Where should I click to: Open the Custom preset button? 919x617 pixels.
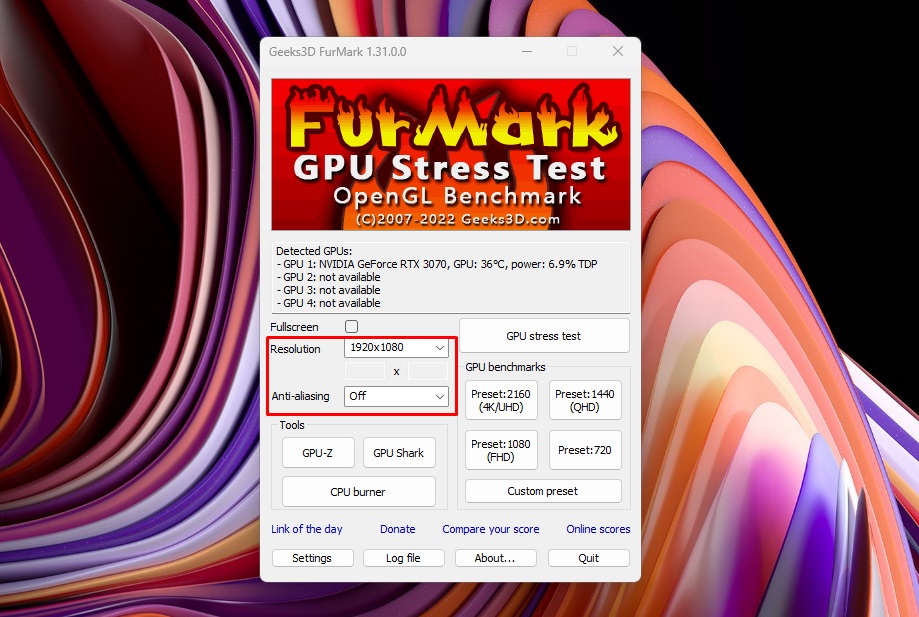point(543,491)
